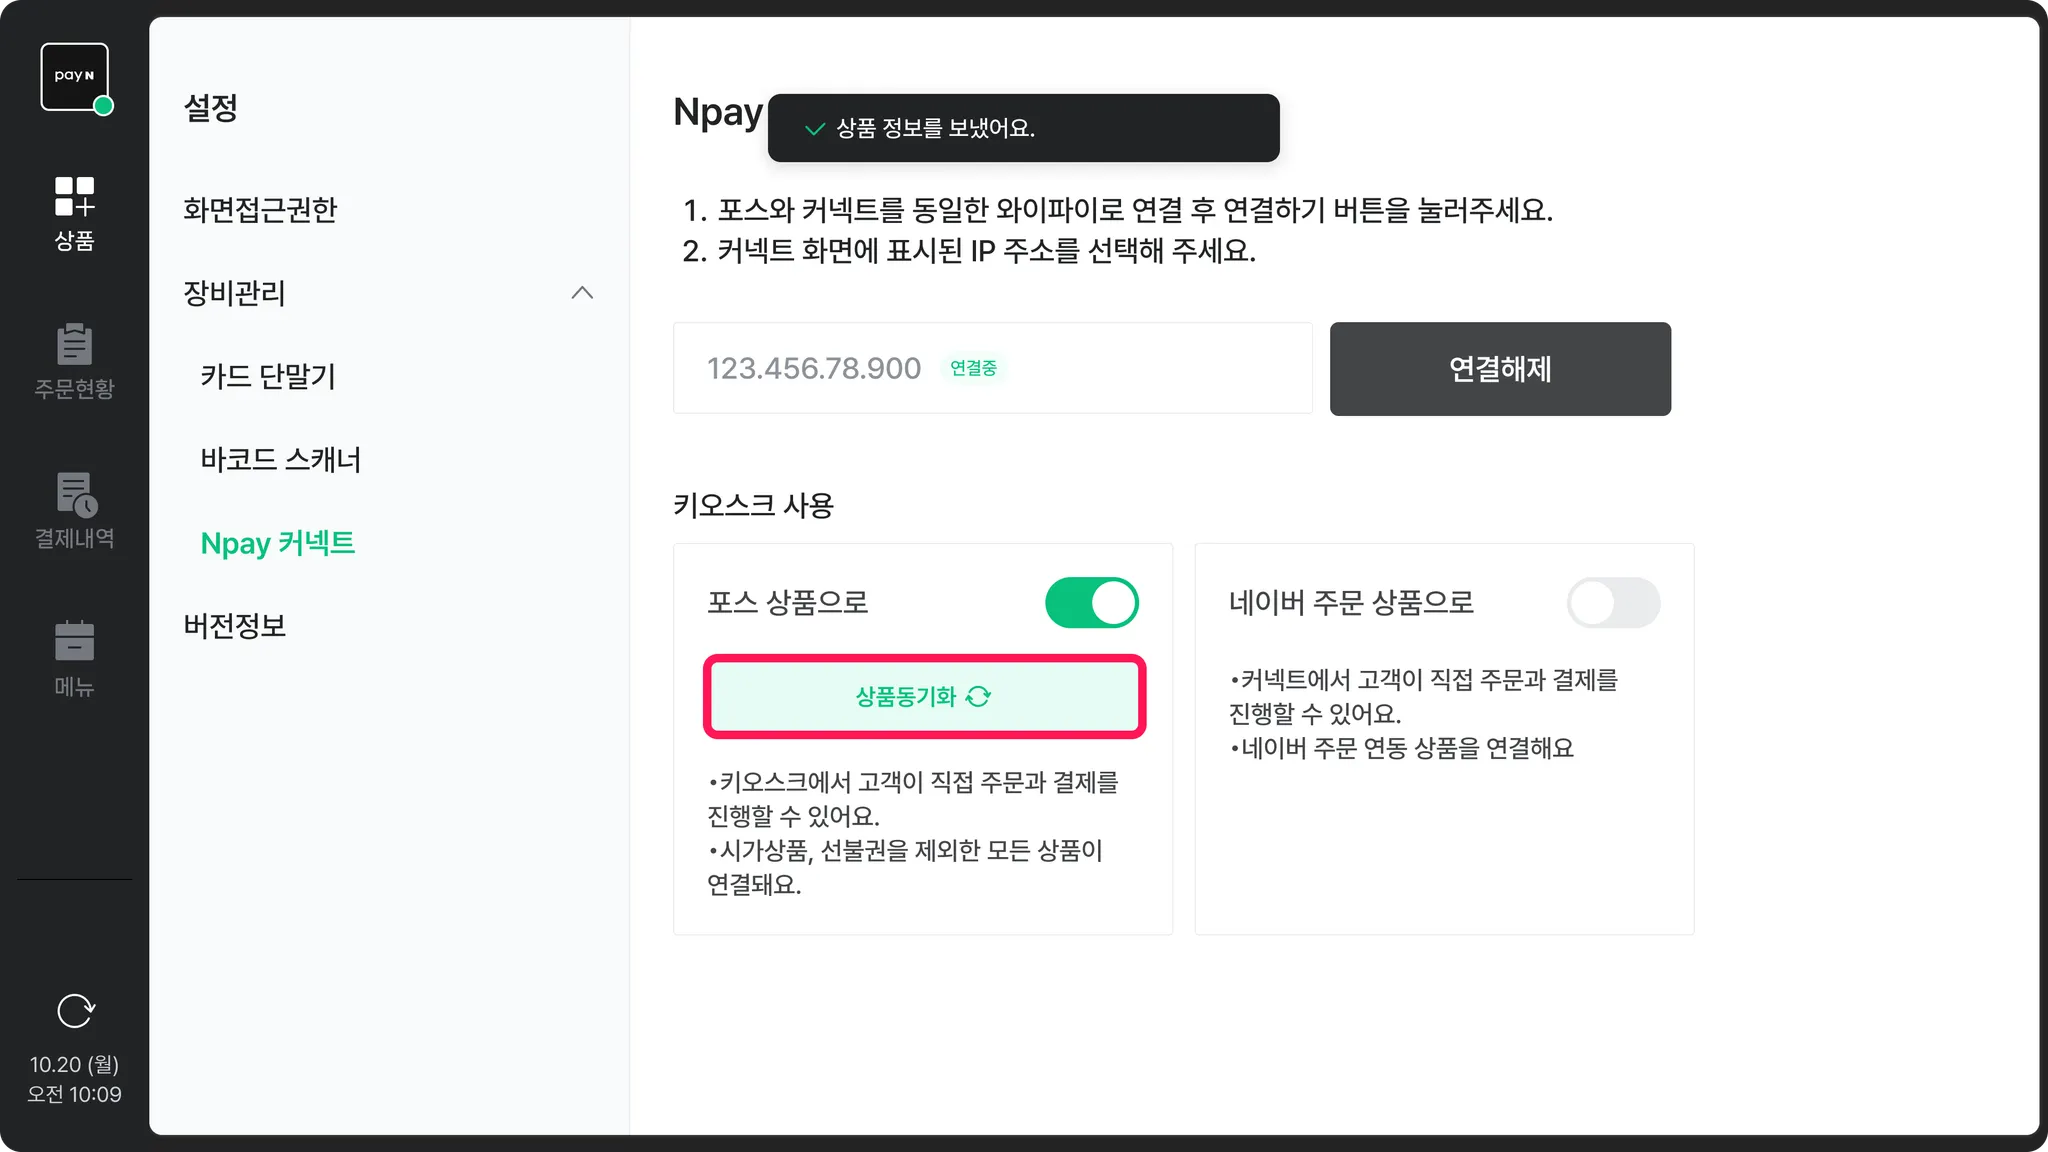Screen dimensions: 2048x1152
Task: Open the 주문현황 clipboard icon
Action: point(74,345)
